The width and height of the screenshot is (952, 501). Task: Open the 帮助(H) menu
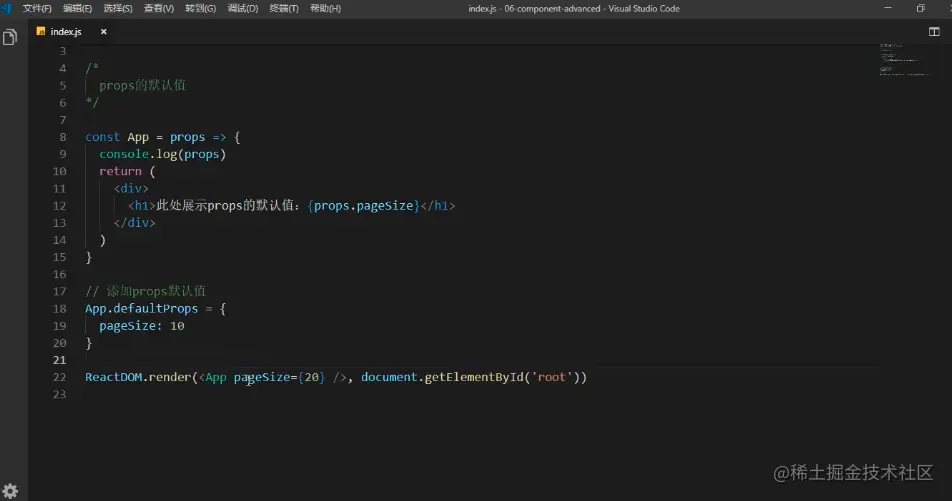[325, 9]
